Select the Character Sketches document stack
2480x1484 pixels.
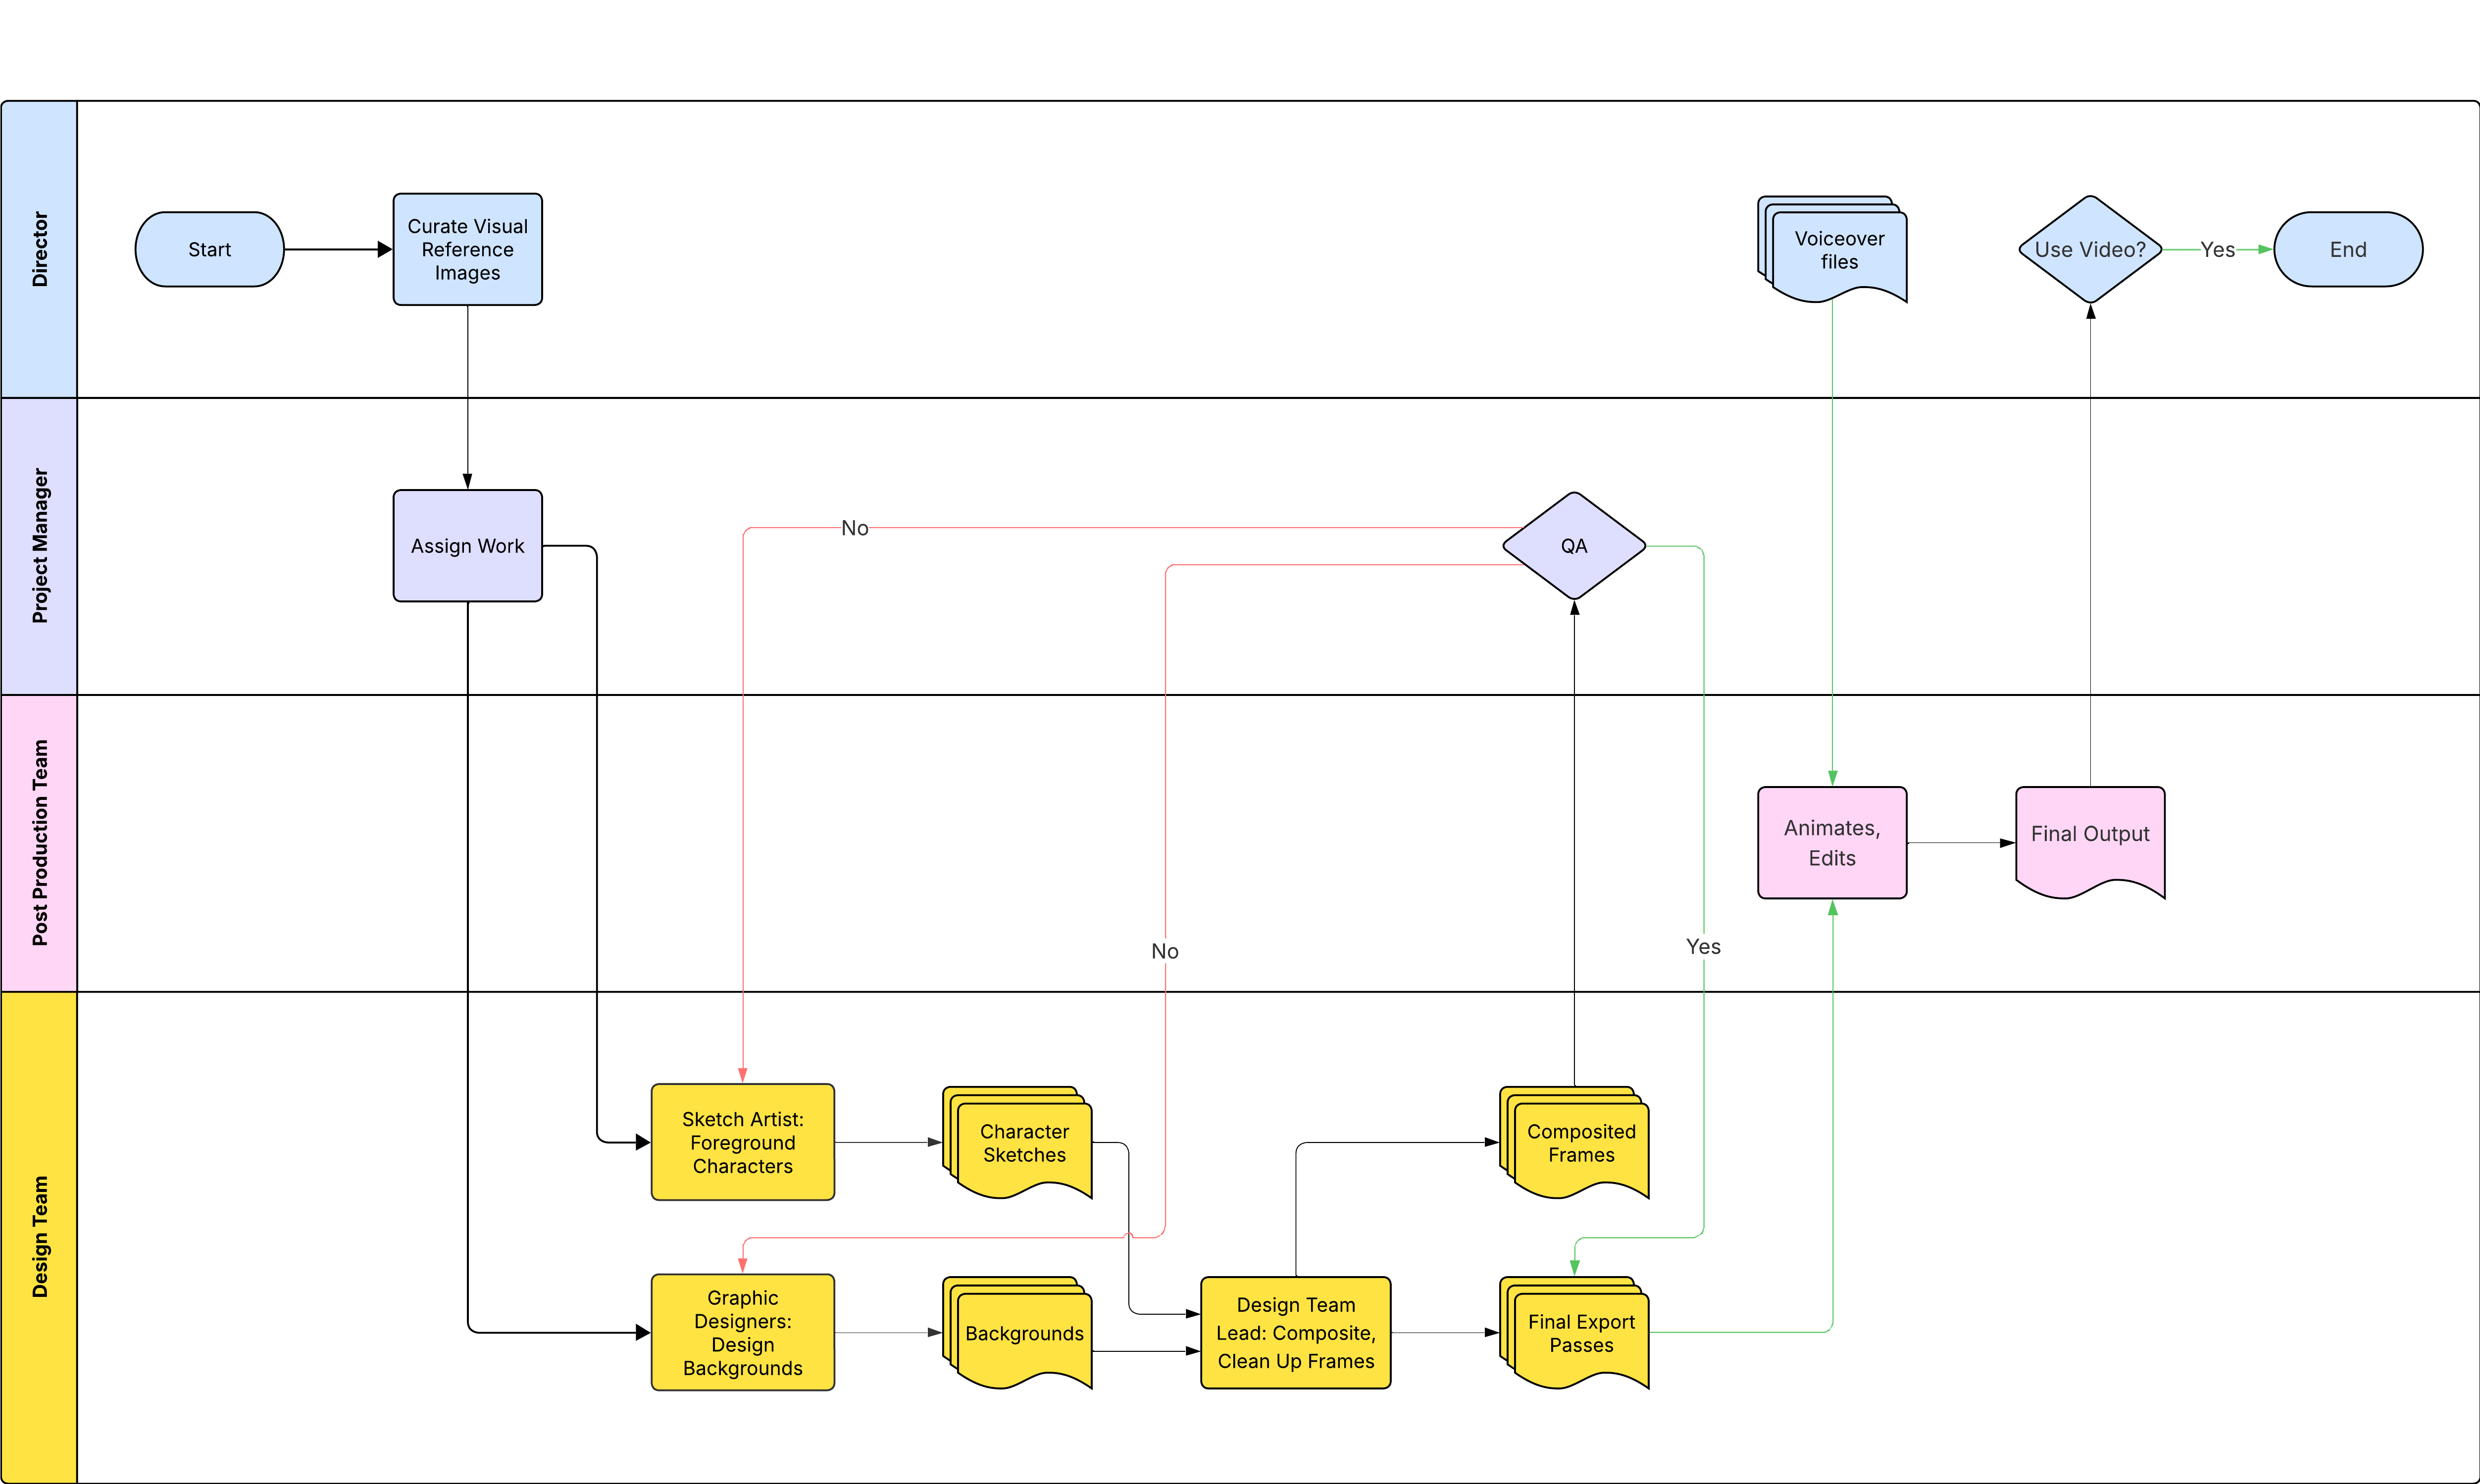[x=1017, y=1142]
